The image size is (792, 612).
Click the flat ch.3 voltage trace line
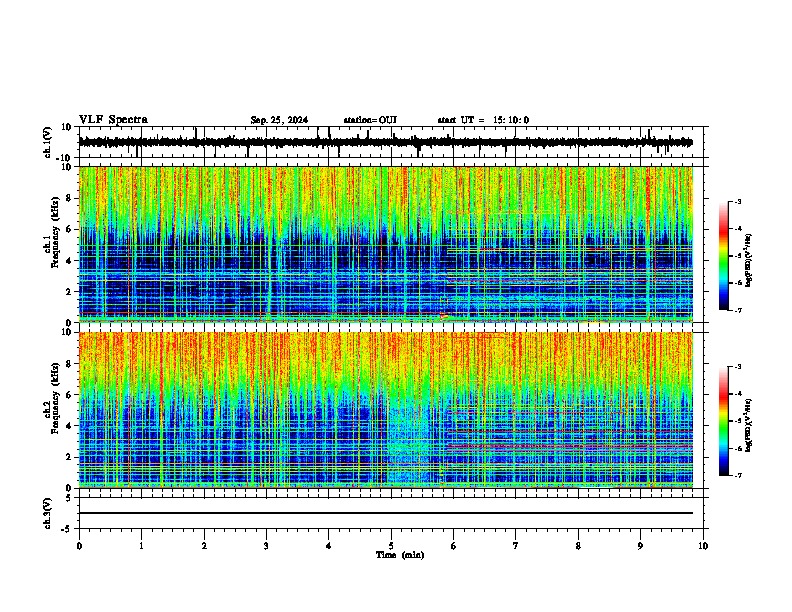tap(385, 513)
